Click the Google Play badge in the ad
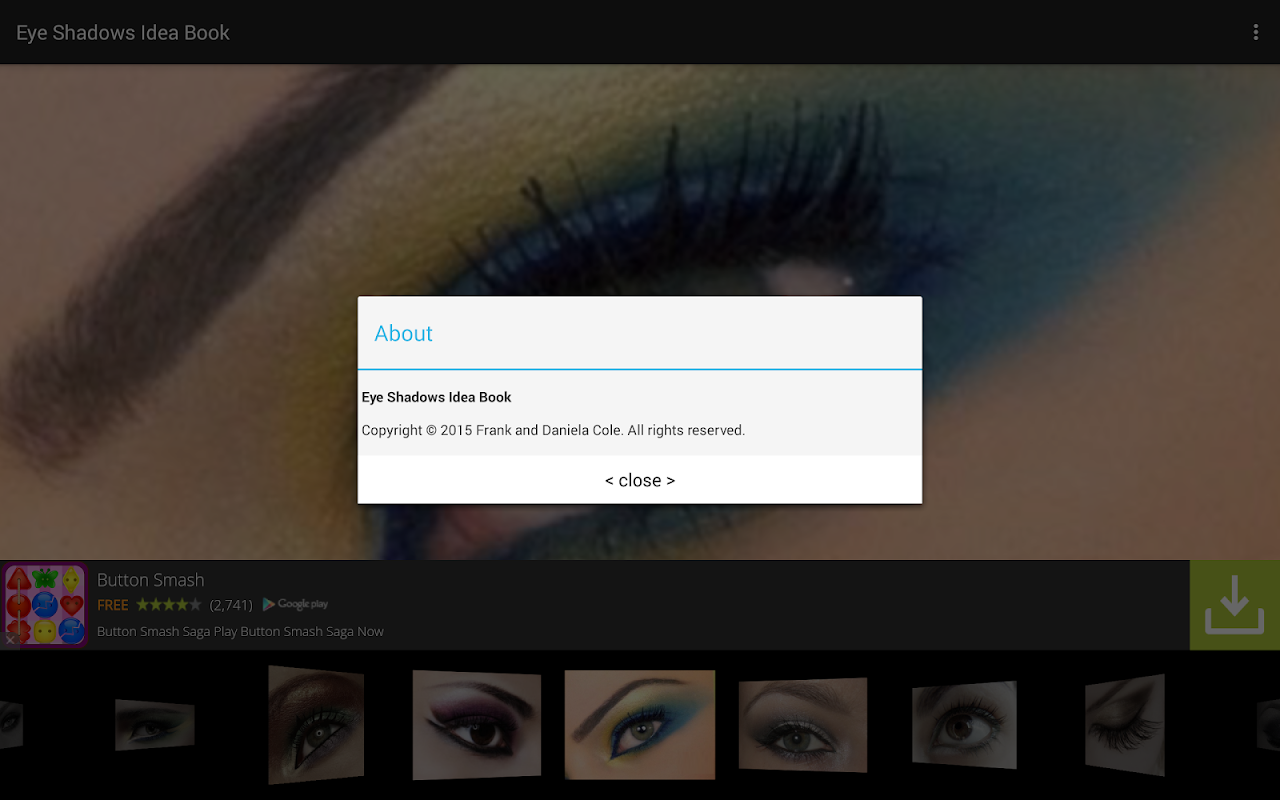The image size is (1280, 800). [296, 604]
